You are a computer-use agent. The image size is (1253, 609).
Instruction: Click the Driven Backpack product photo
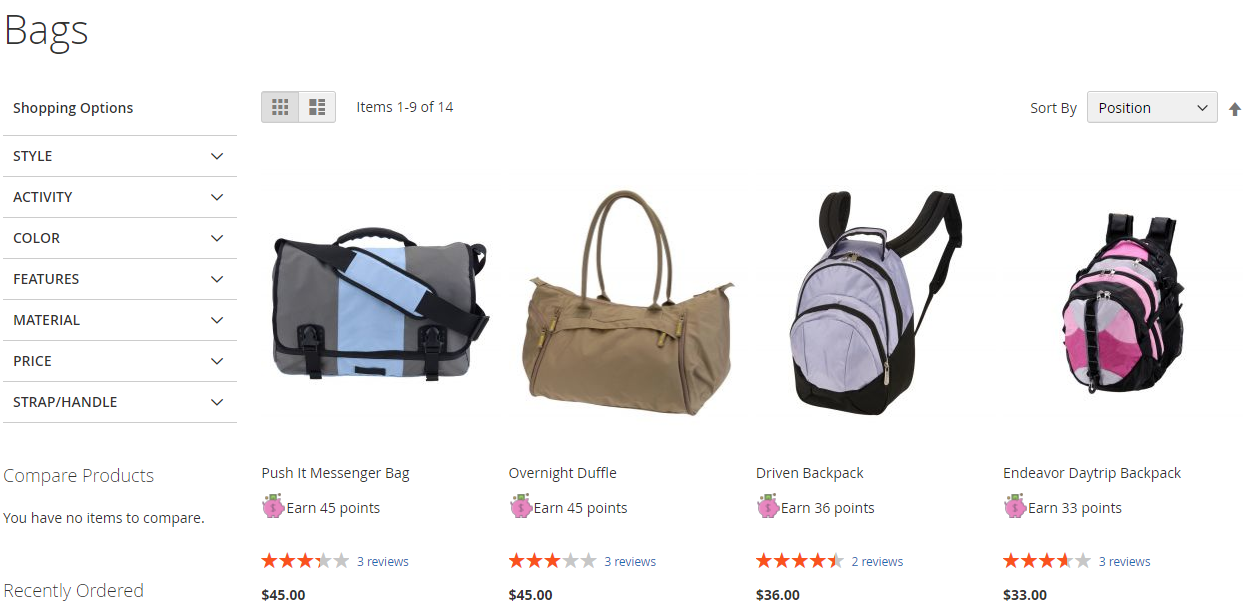[874, 303]
